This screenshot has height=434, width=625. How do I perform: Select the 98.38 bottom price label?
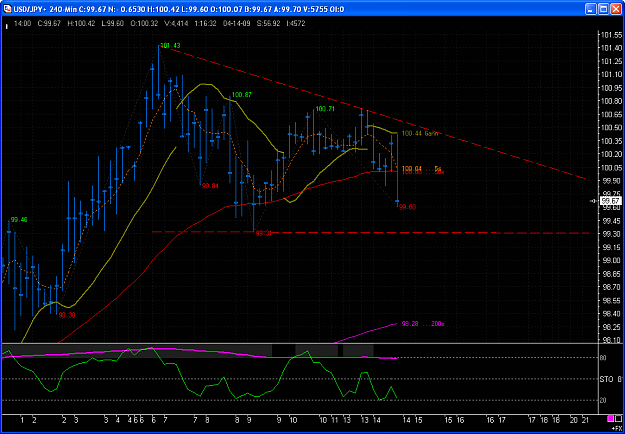(67, 315)
